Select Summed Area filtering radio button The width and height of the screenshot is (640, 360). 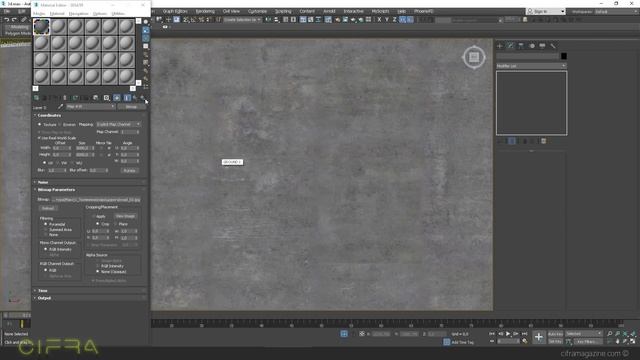pos(45,229)
